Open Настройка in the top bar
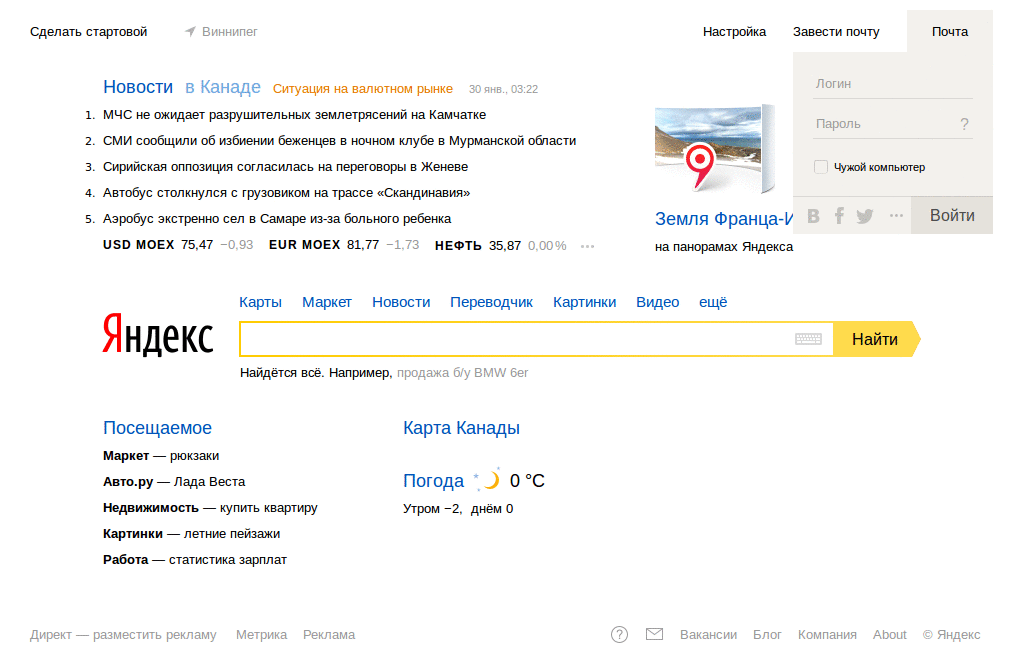Screen dimensions: 1024x666 pos(734,31)
